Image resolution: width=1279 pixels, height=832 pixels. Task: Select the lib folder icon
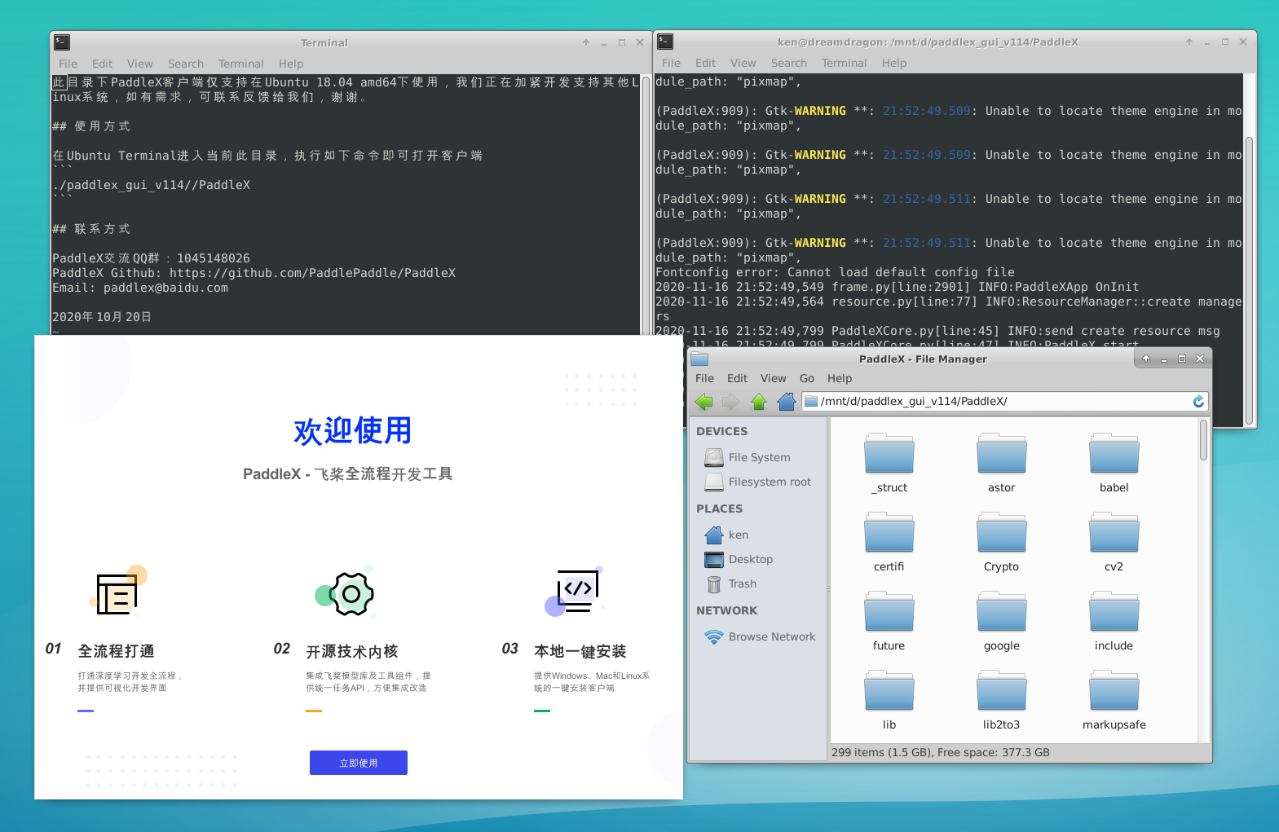pos(889,691)
